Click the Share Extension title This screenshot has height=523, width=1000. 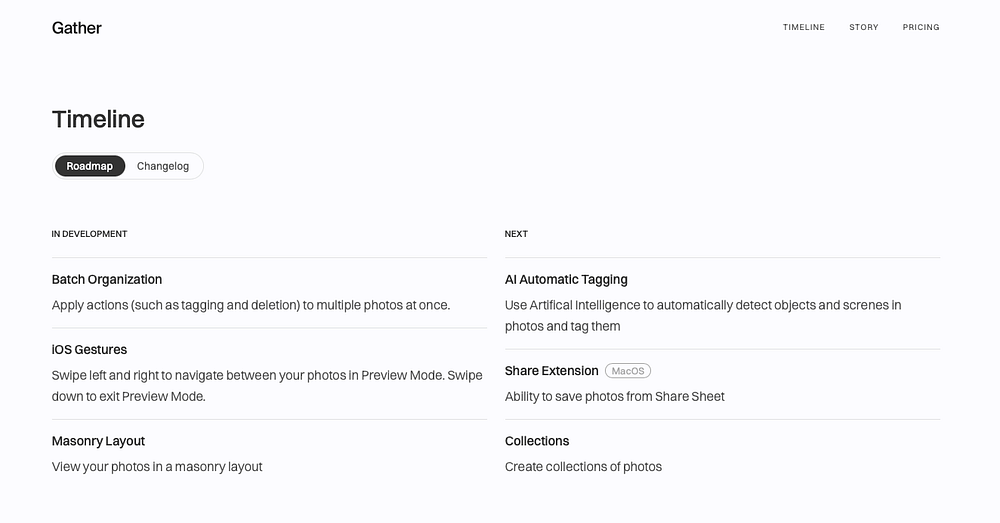(551, 371)
